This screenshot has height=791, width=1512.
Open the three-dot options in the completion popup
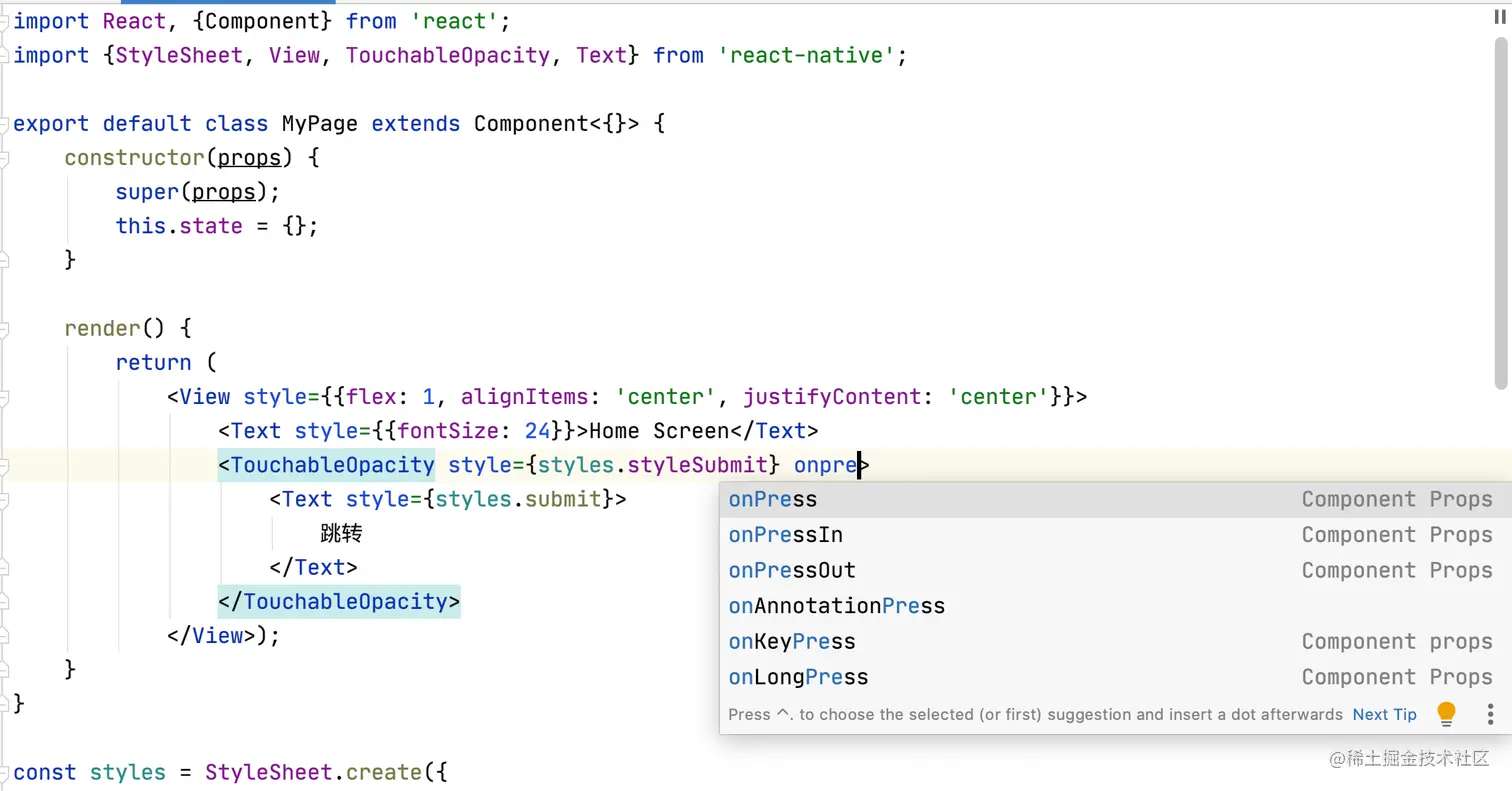coord(1490,714)
